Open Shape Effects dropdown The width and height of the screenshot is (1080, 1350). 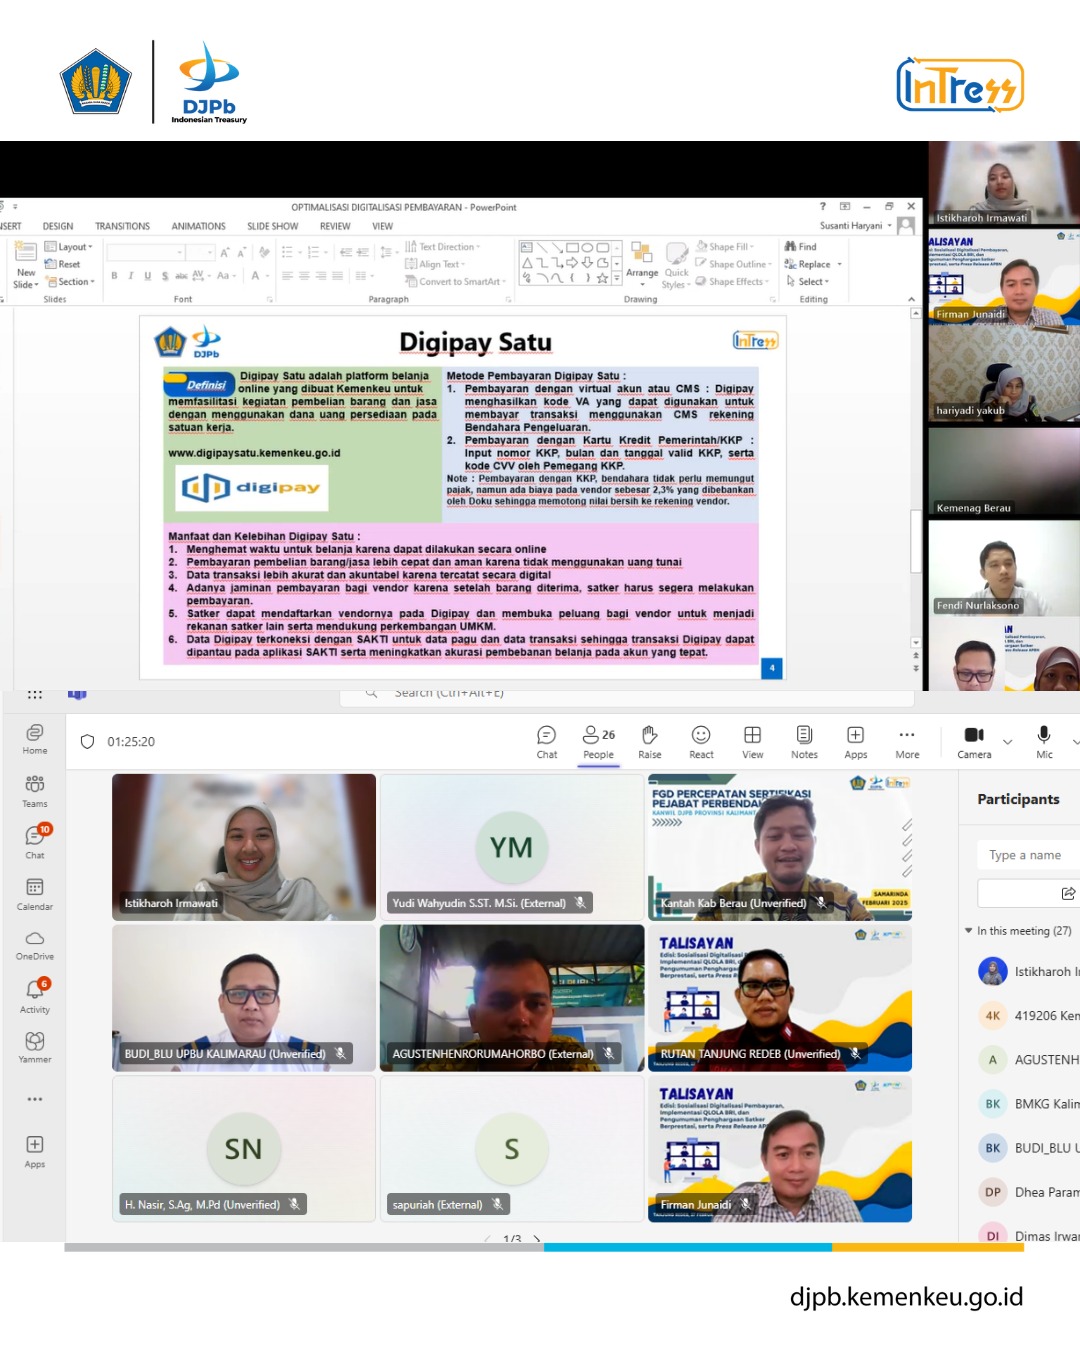[733, 281]
